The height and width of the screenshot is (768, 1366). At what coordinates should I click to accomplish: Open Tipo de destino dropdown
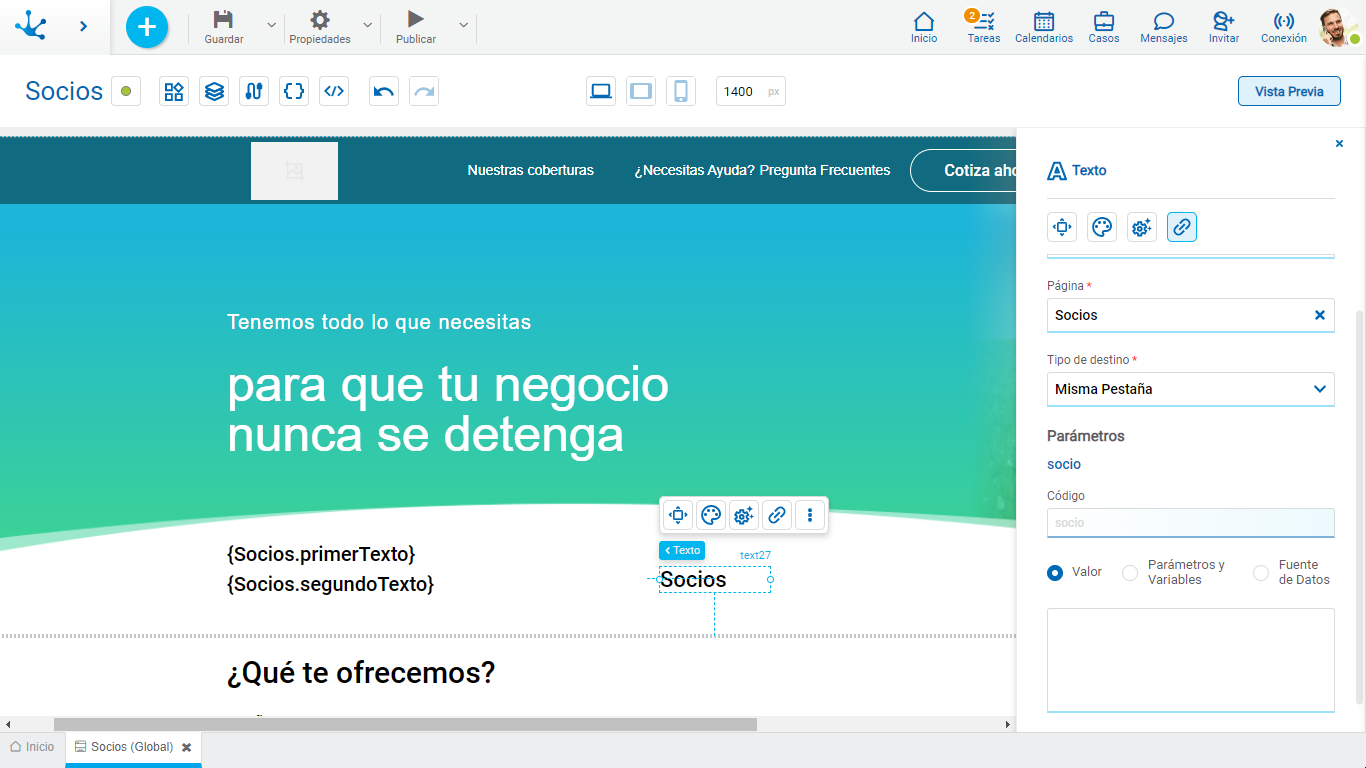click(1191, 389)
